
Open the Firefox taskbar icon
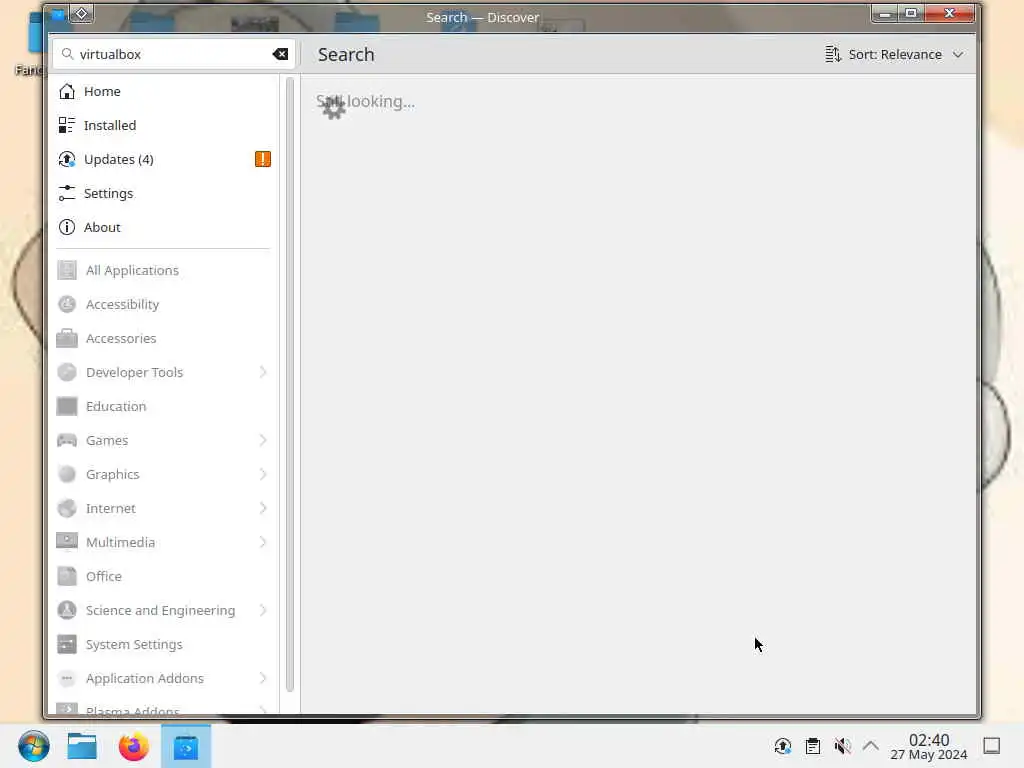[133, 746]
